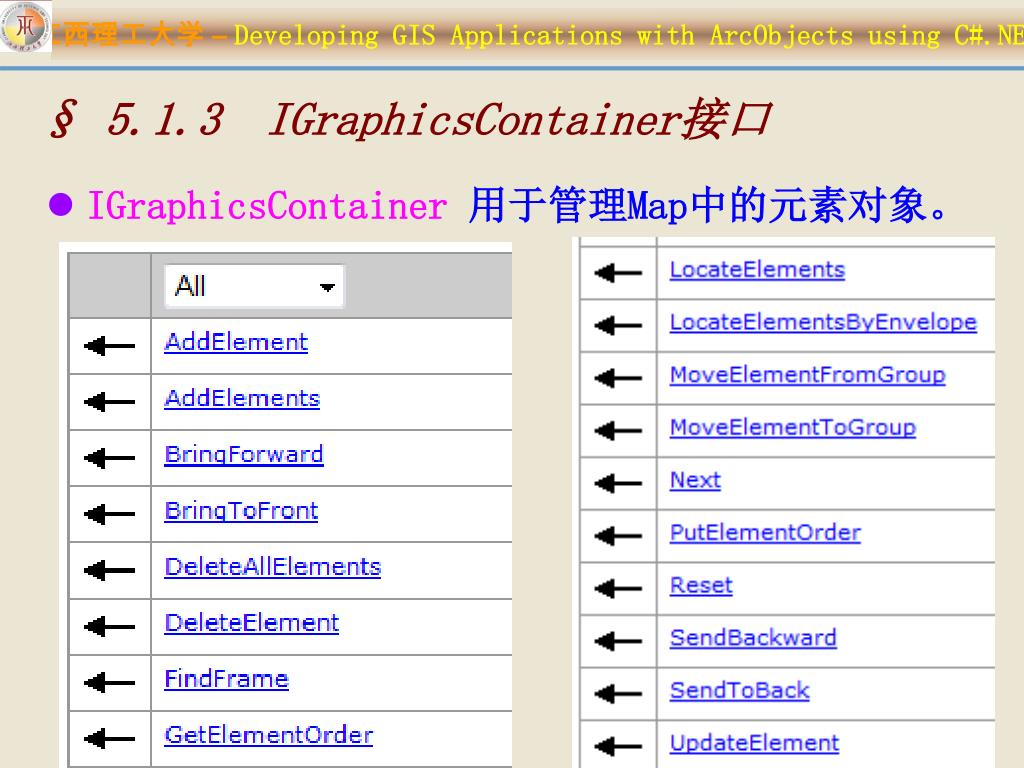Screen dimensions: 1024x768
Task: Click the method arrow icon beside SendBackward
Action: 618,641
